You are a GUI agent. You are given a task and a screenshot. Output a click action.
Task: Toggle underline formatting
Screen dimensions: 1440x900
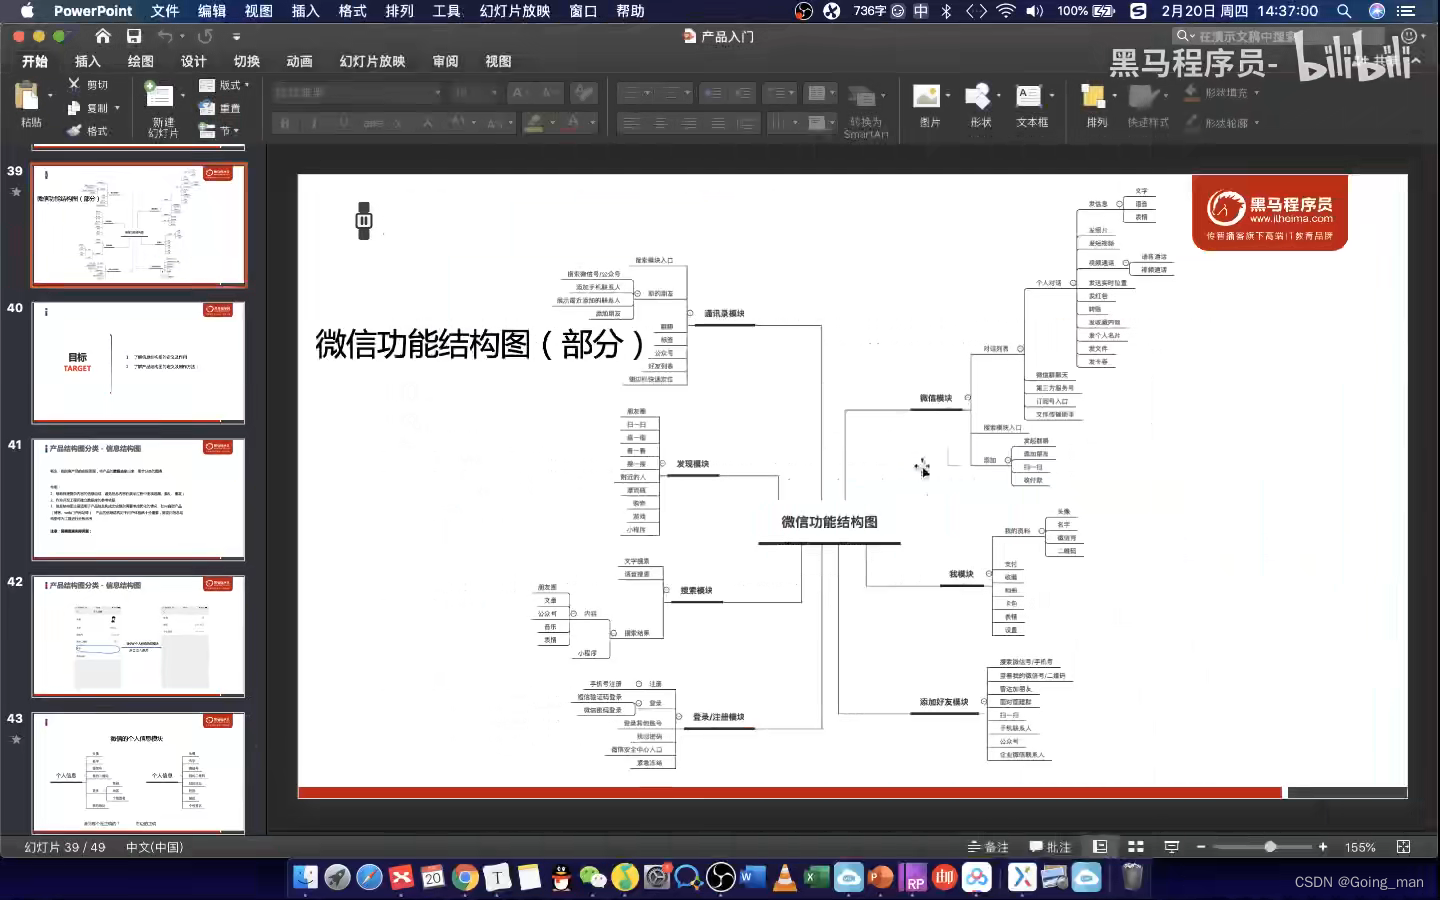click(344, 123)
